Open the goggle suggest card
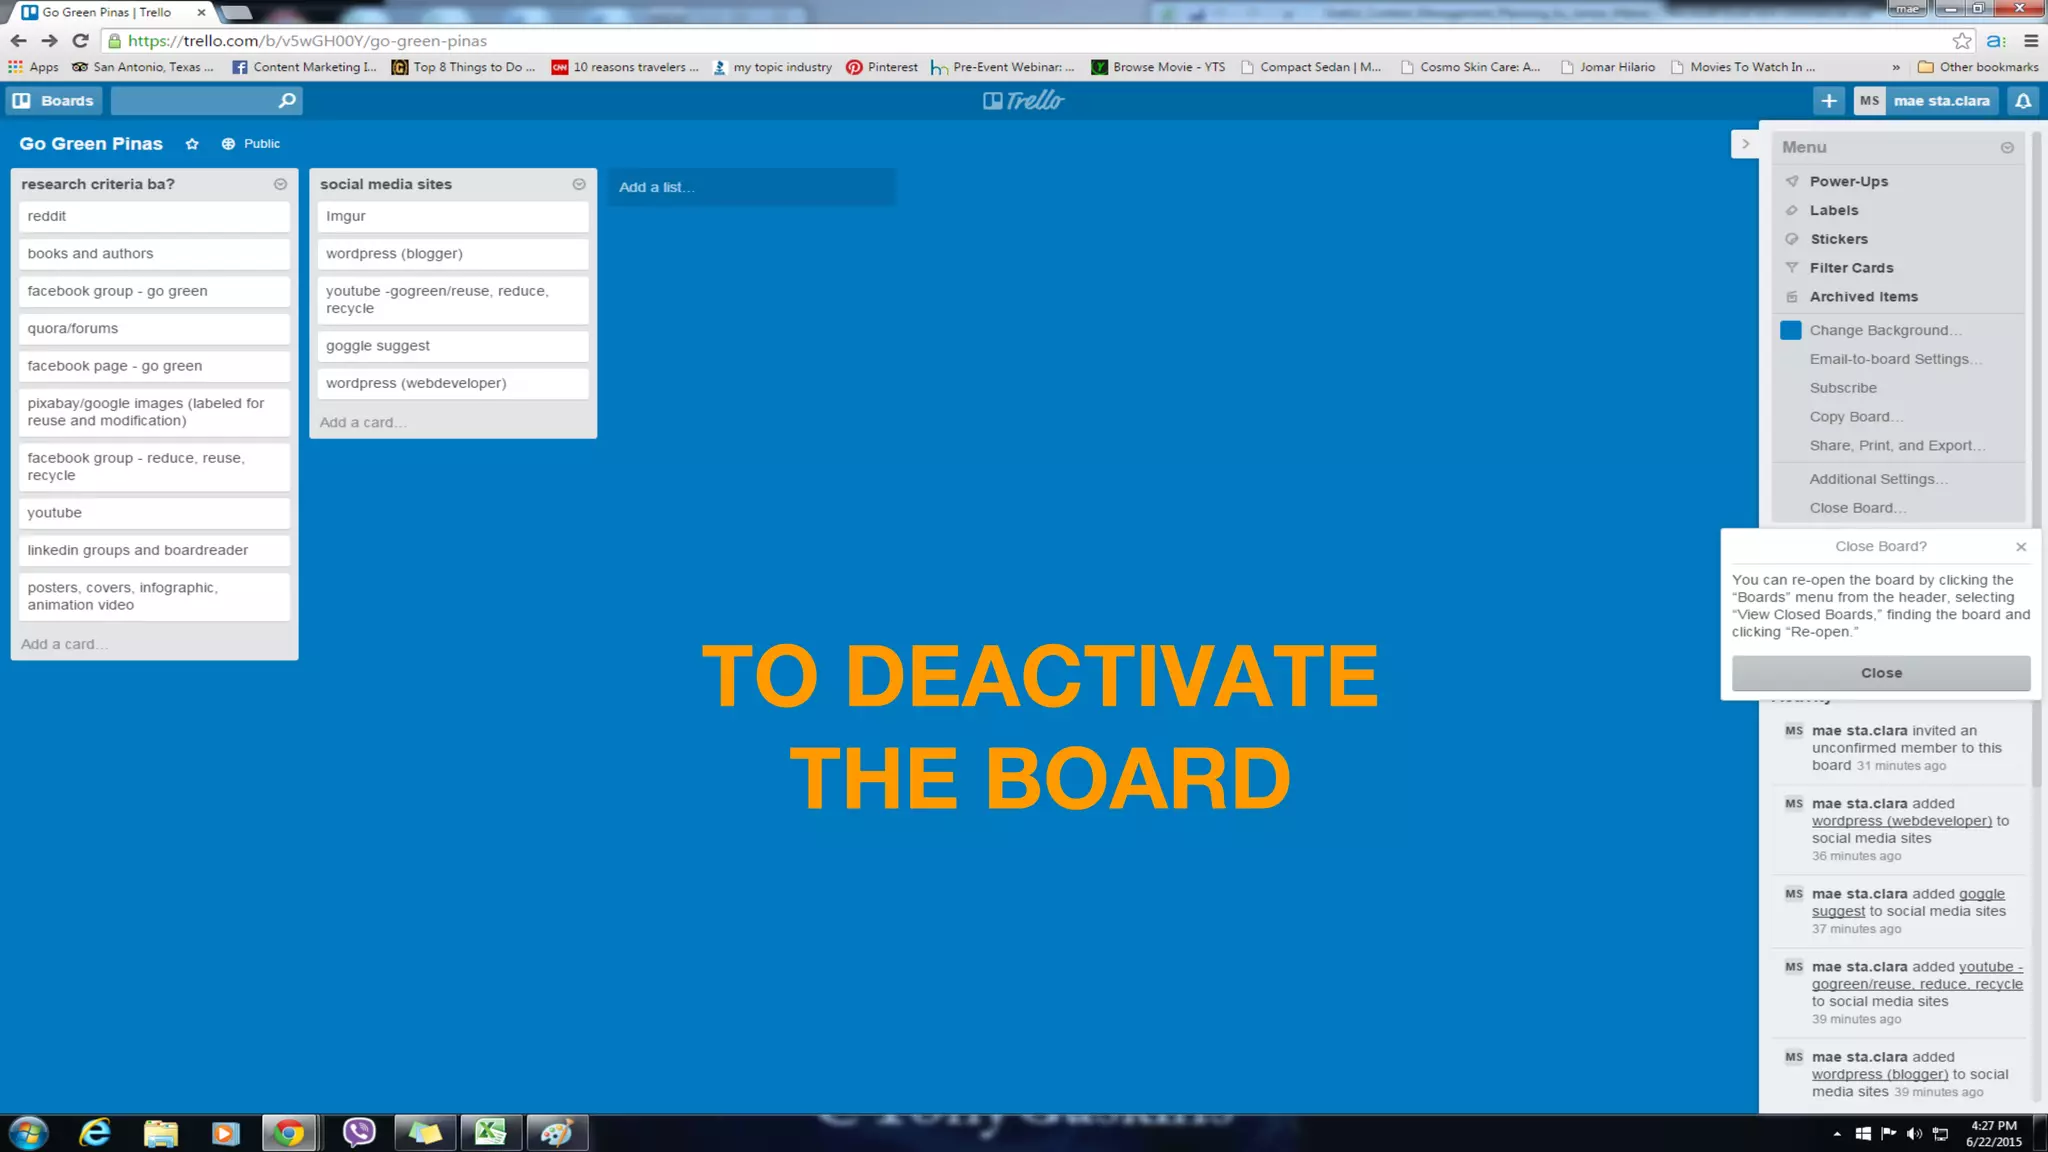The height and width of the screenshot is (1152, 2048). [453, 346]
